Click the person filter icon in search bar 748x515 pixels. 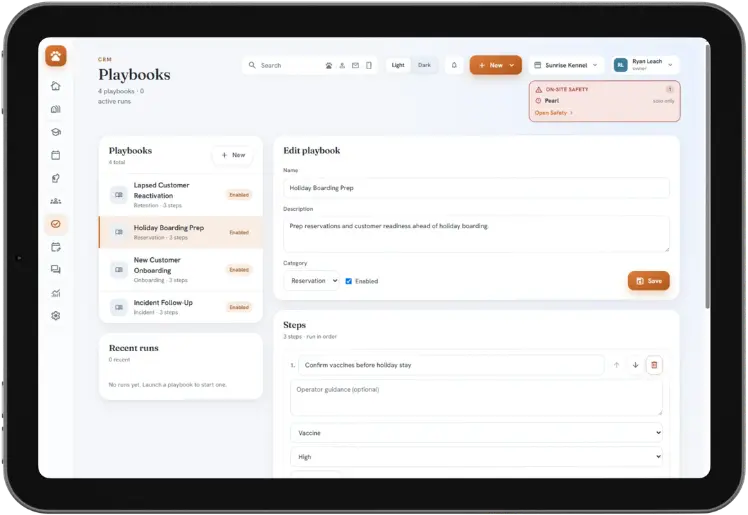click(342, 65)
